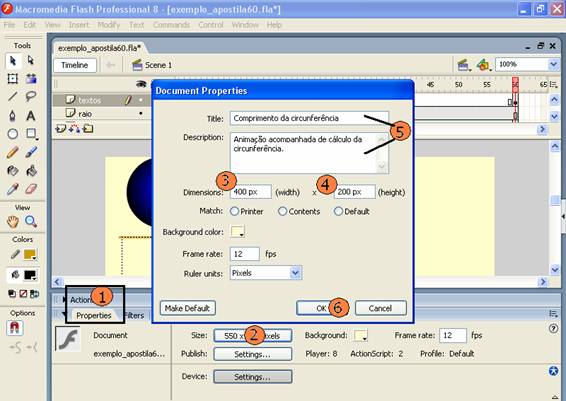Click the Insert Layer Folder icon

point(88,128)
